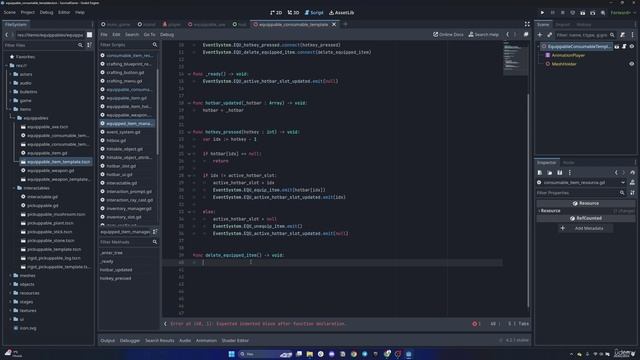Expand the actors folder

click(11, 74)
